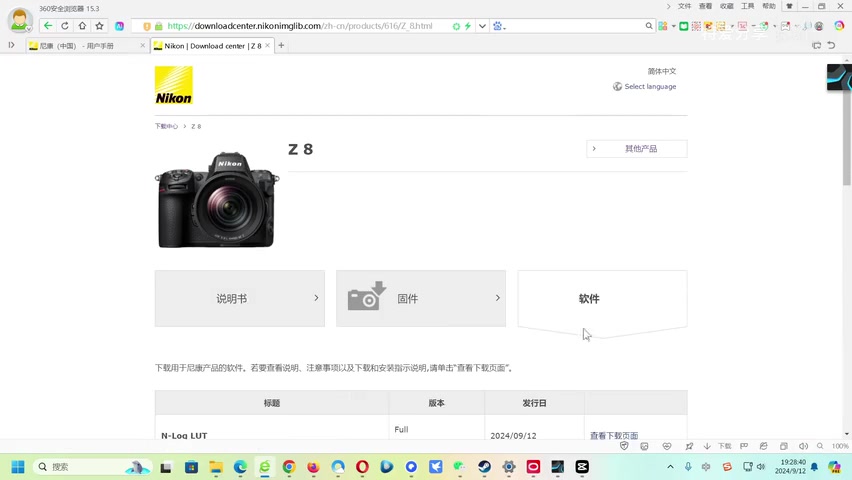Screen dimensions: 852x480
Task: Expand the address bar history dropdown arrow
Action: [x=482, y=26]
